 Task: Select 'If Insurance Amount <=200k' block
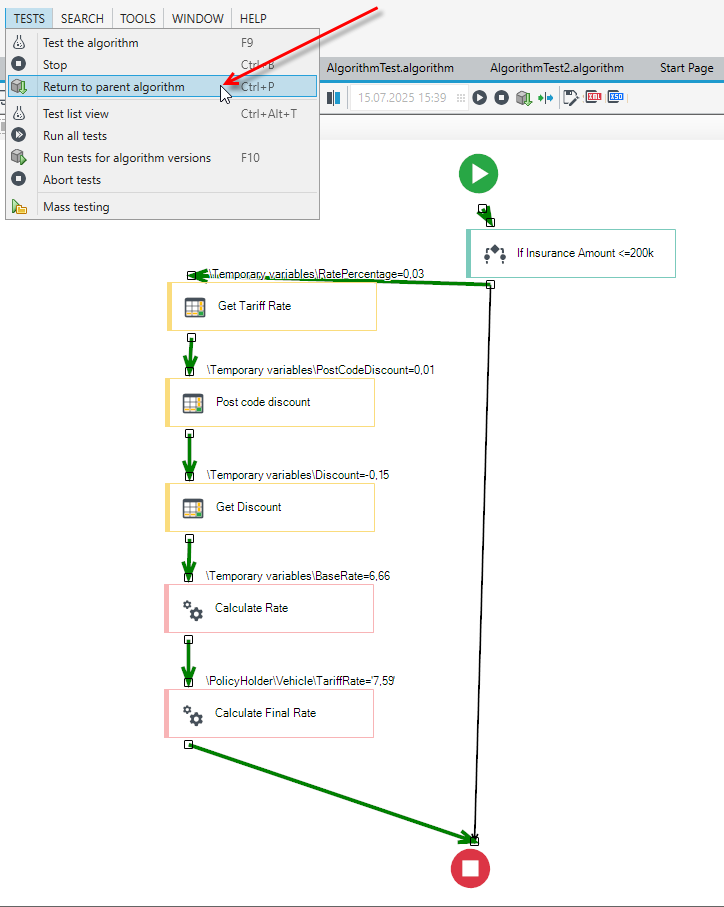coord(571,253)
